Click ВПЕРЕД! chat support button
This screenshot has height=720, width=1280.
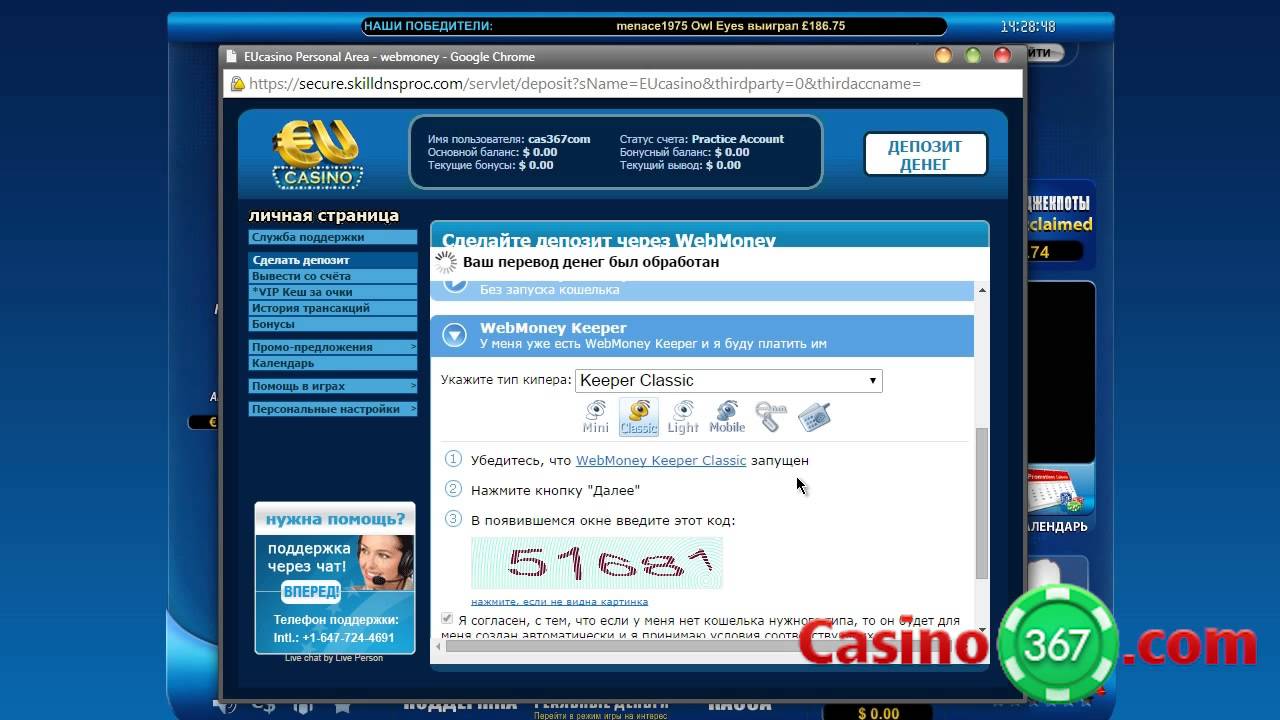coord(311,592)
